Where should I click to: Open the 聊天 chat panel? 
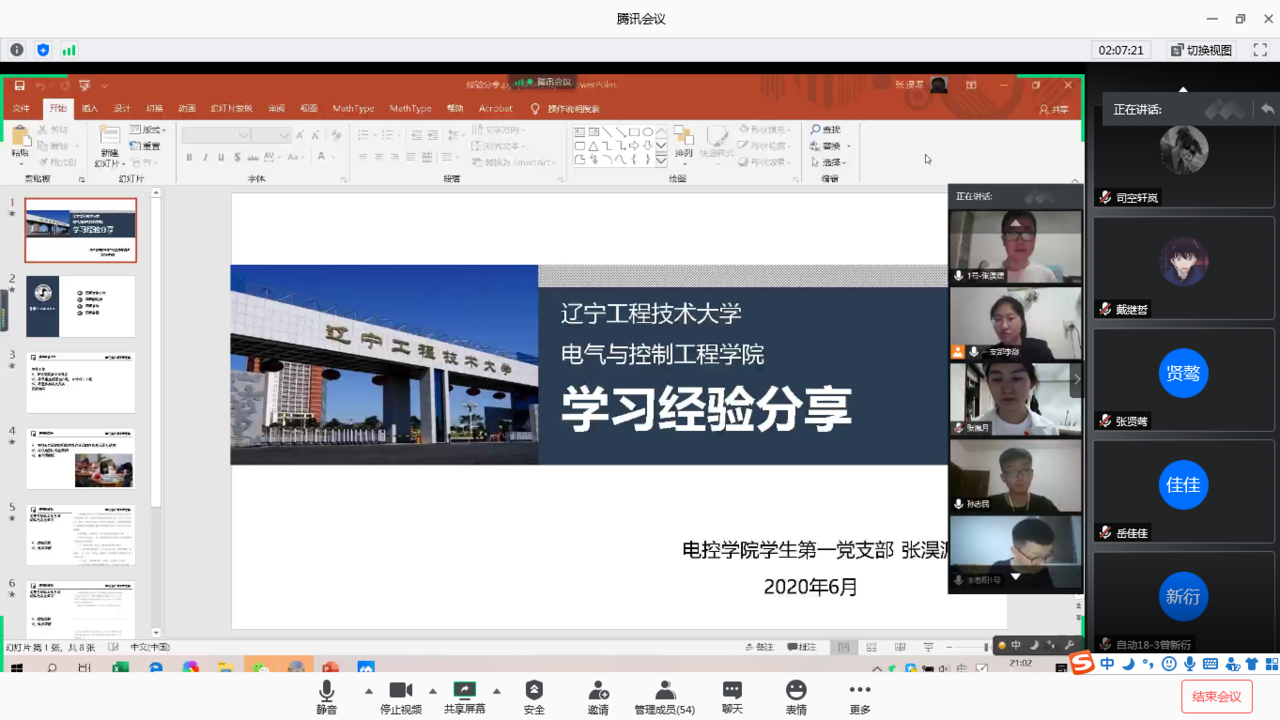click(x=732, y=695)
